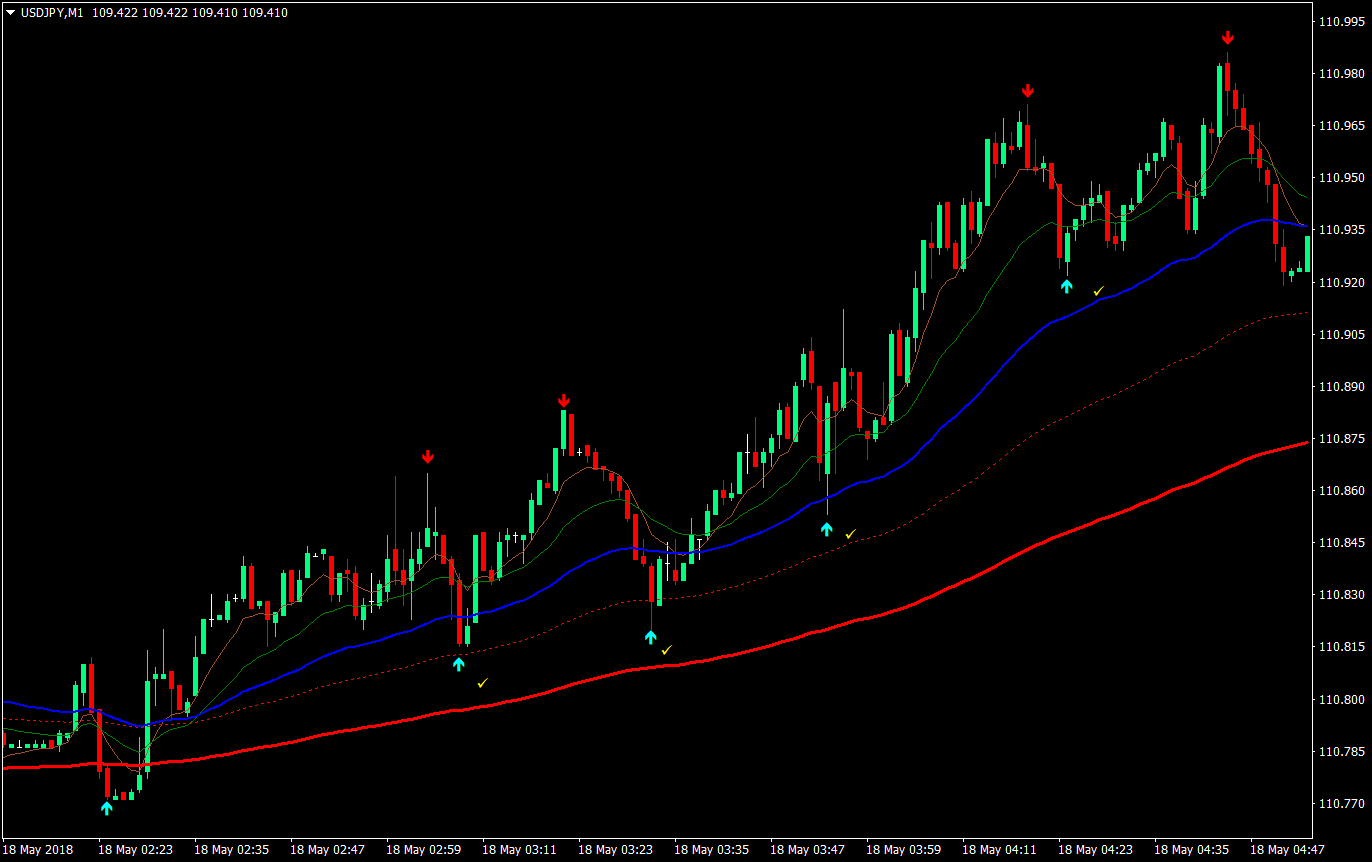Click the 110.770 price label
The image size is (1372, 862).
click(x=1342, y=803)
